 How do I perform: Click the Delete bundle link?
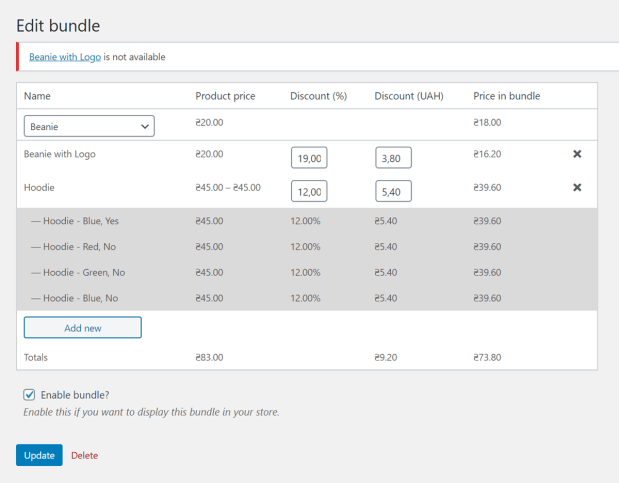coord(84,456)
